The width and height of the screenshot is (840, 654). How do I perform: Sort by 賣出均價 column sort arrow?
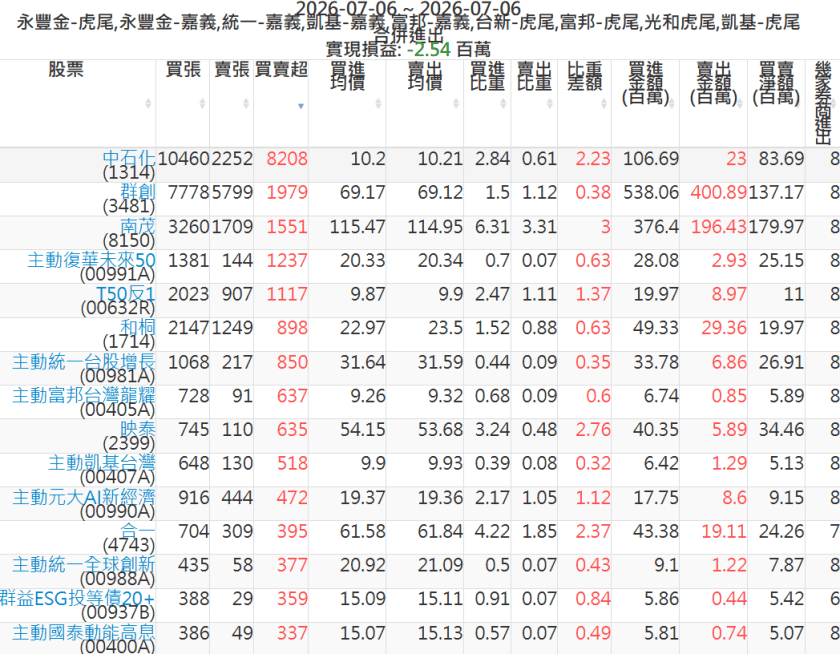456,104
